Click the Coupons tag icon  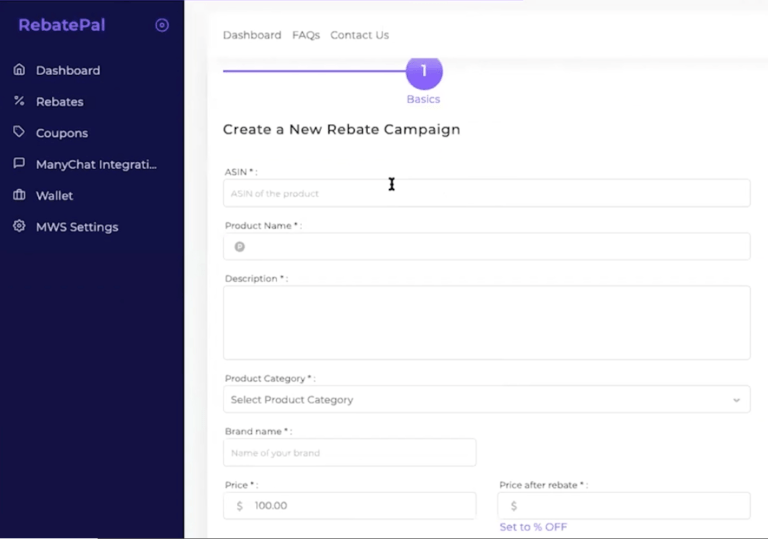coord(19,132)
